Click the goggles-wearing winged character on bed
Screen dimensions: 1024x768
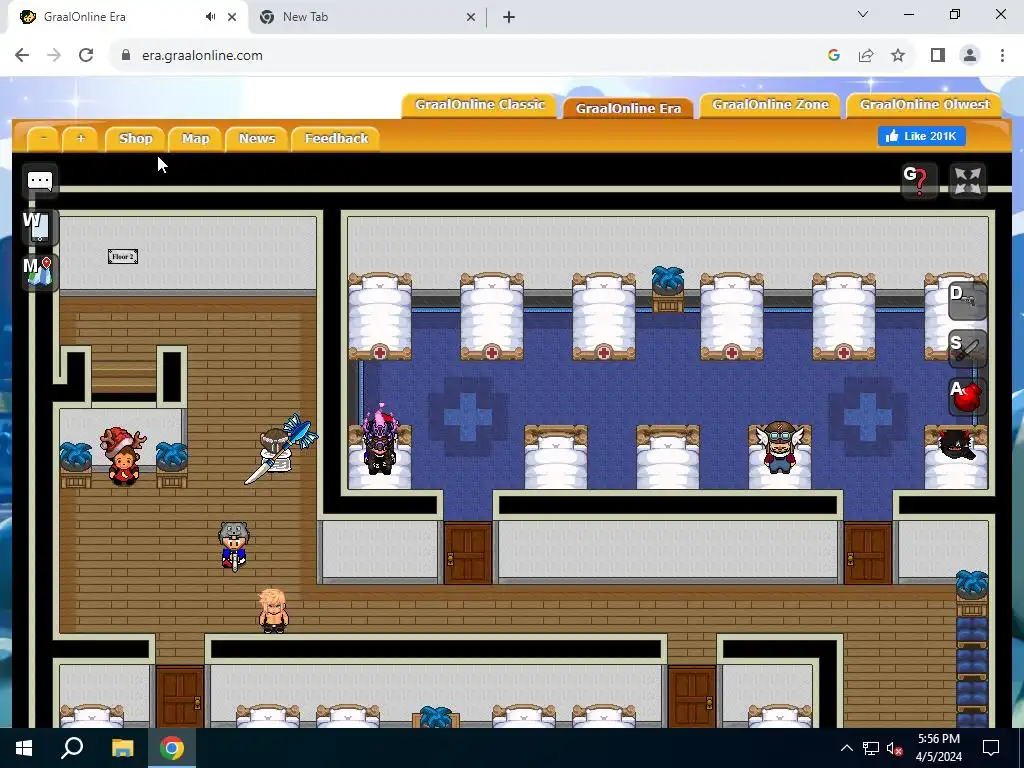(780, 446)
